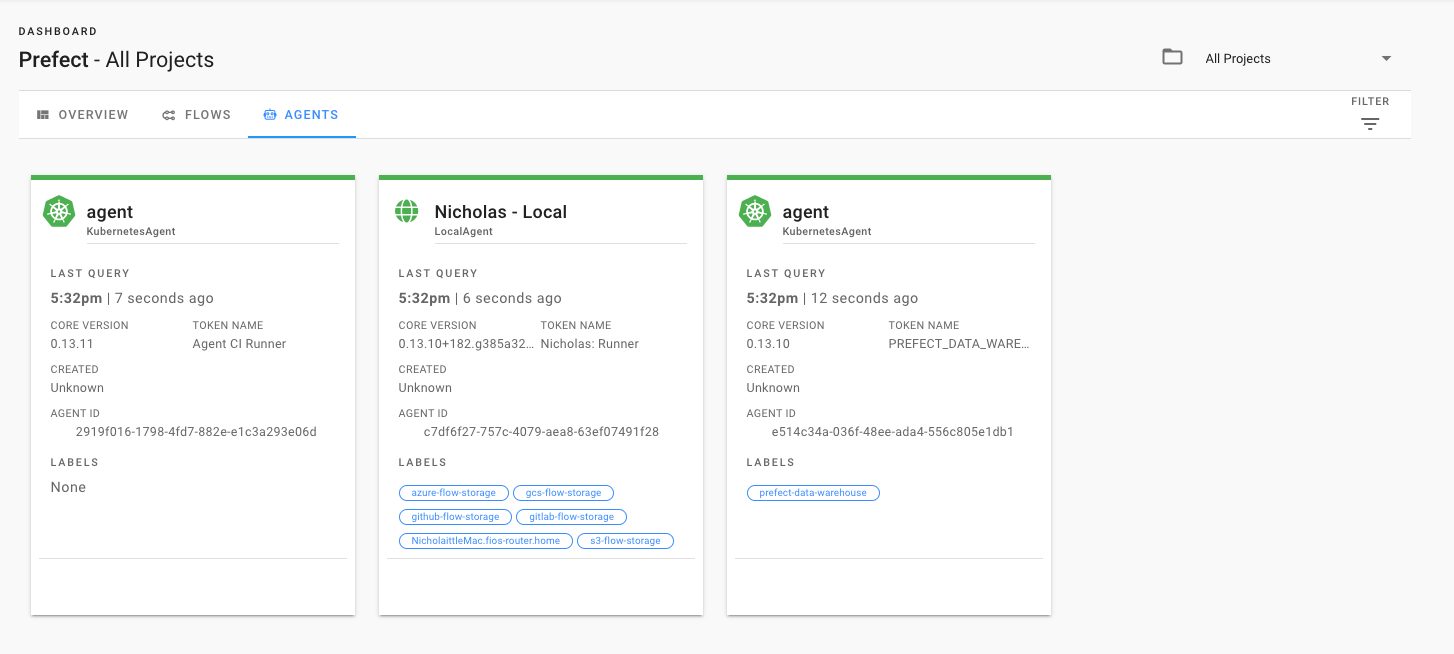Click the gitlab-flow-storage label chip
1454x654 pixels.
click(x=571, y=517)
